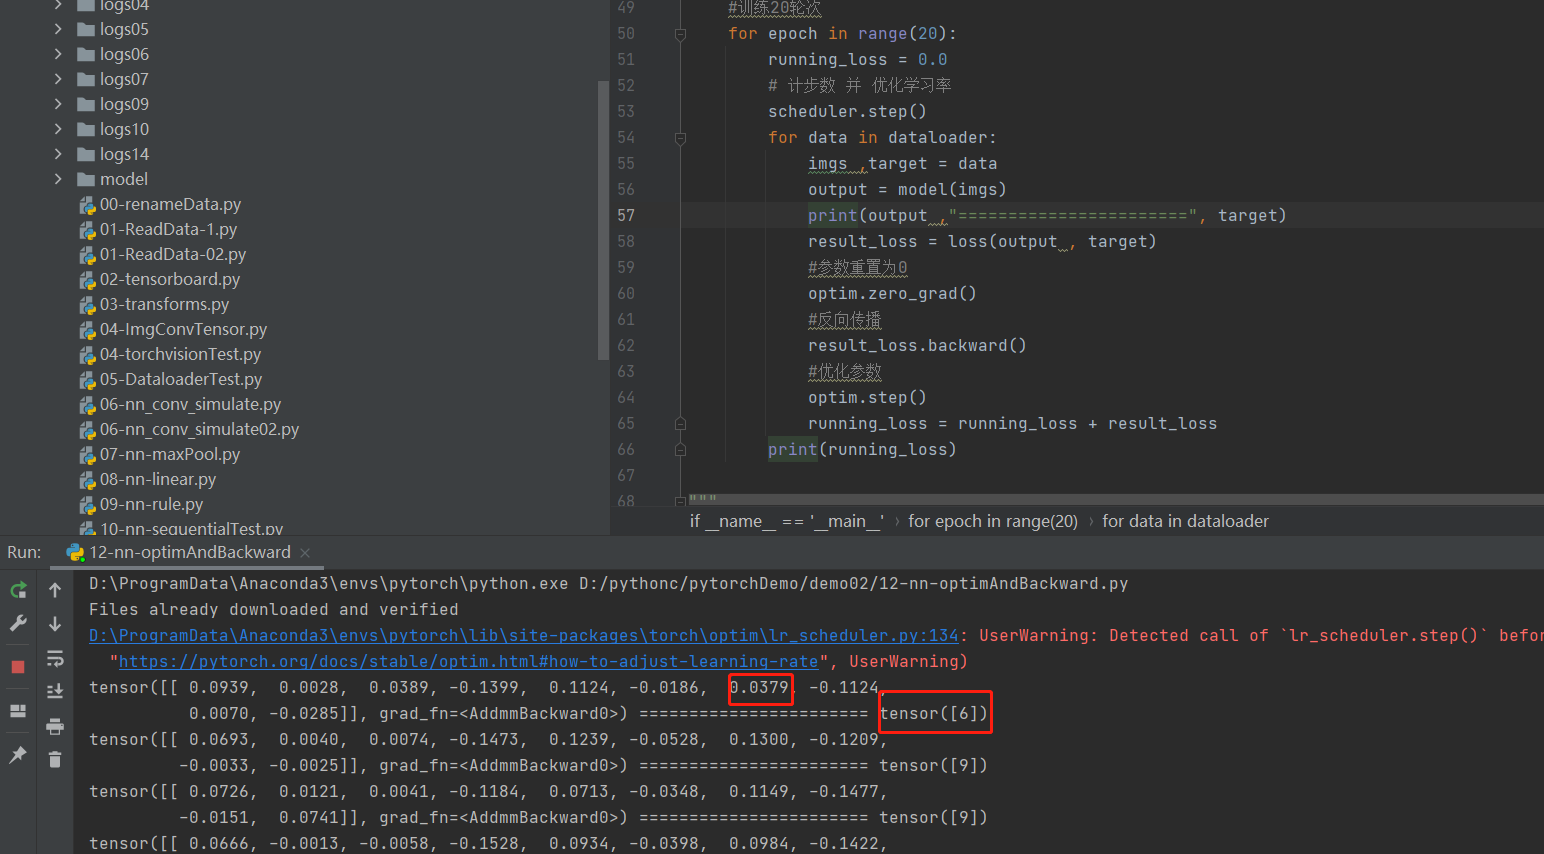Click Python icon of 09-nn-rule.py

pyautogui.click(x=88, y=505)
